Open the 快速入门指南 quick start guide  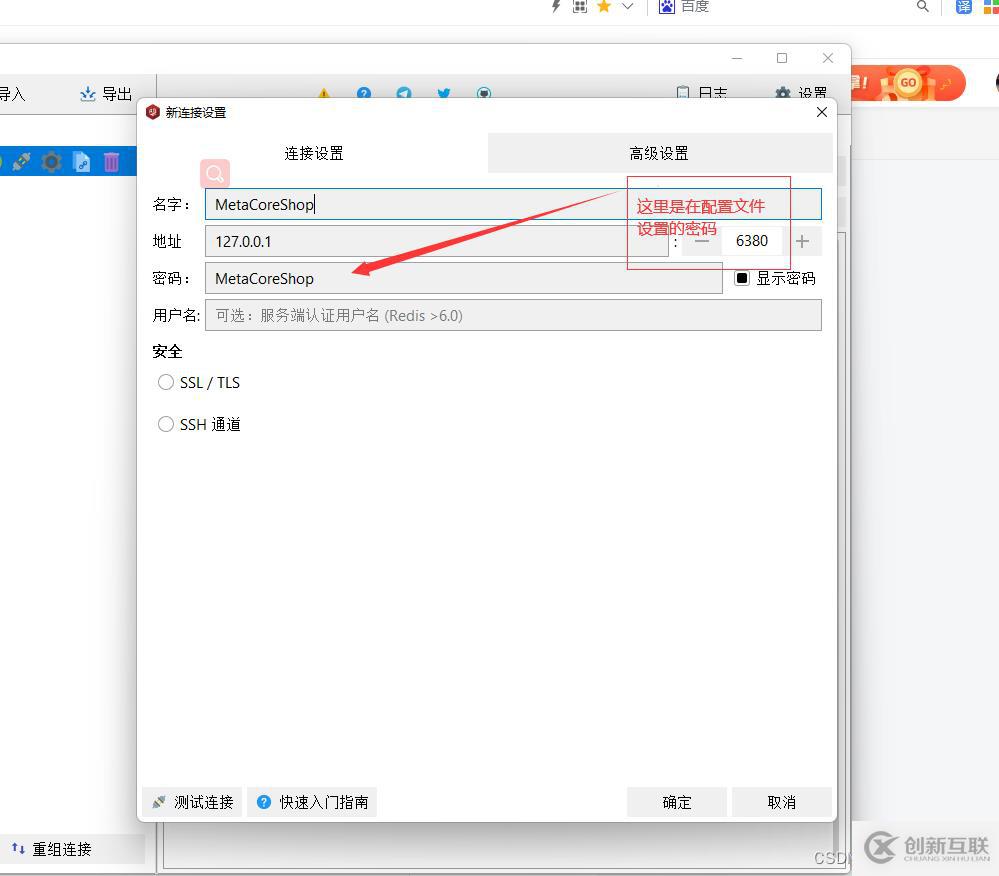click(x=312, y=802)
